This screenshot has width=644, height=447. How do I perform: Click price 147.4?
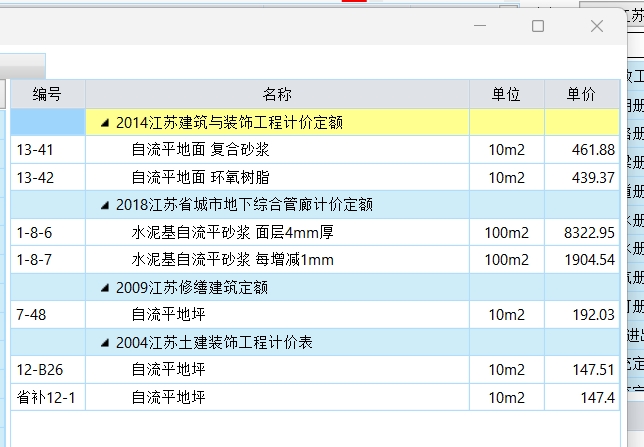tap(598, 397)
